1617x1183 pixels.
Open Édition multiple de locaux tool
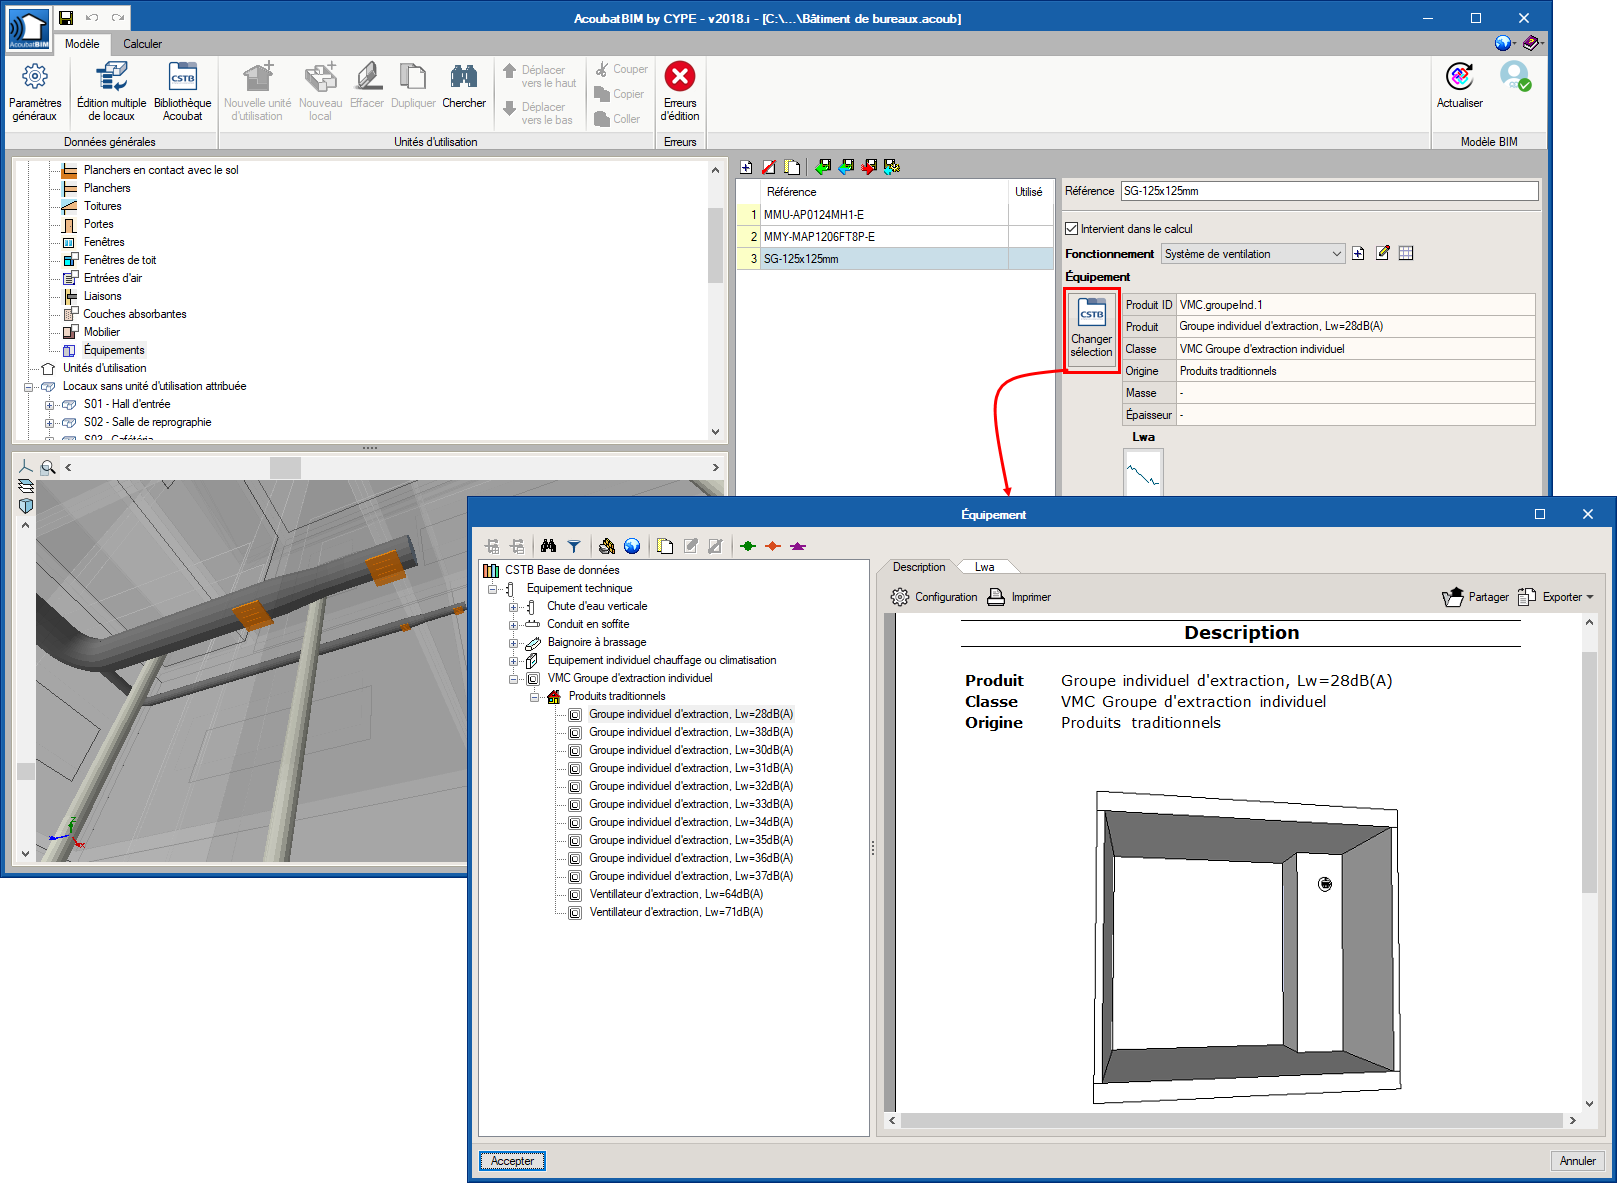pyautogui.click(x=111, y=92)
